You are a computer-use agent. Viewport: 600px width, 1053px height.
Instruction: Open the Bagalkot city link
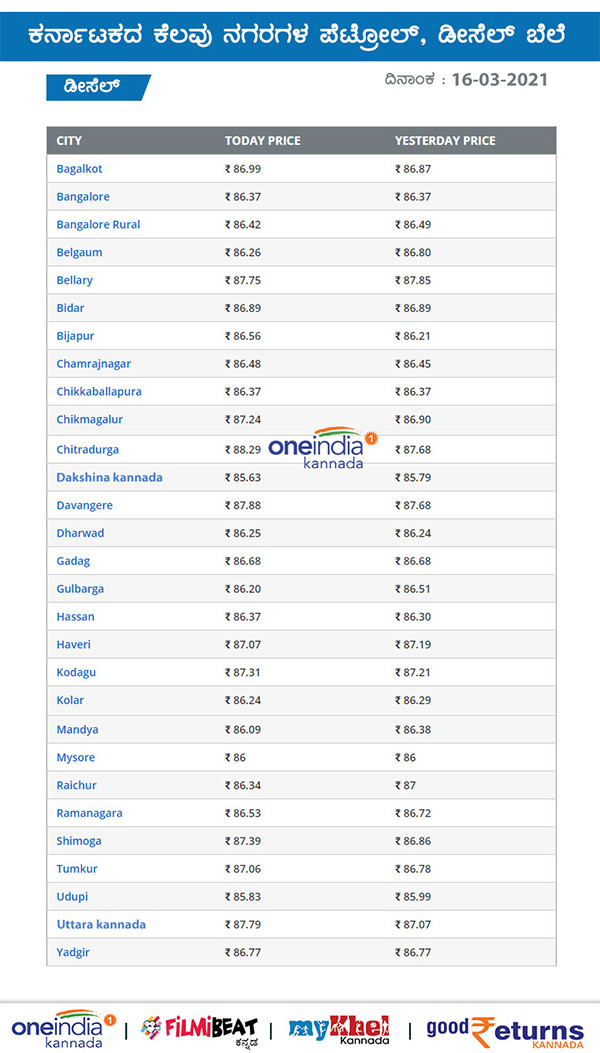coord(79,169)
